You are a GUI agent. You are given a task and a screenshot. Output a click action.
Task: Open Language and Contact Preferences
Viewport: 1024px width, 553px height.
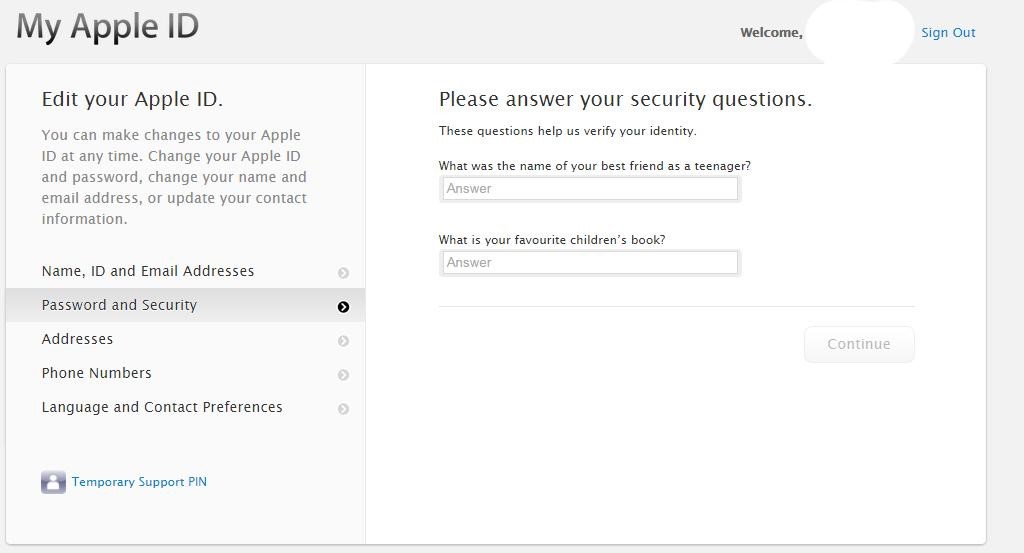tap(185, 407)
